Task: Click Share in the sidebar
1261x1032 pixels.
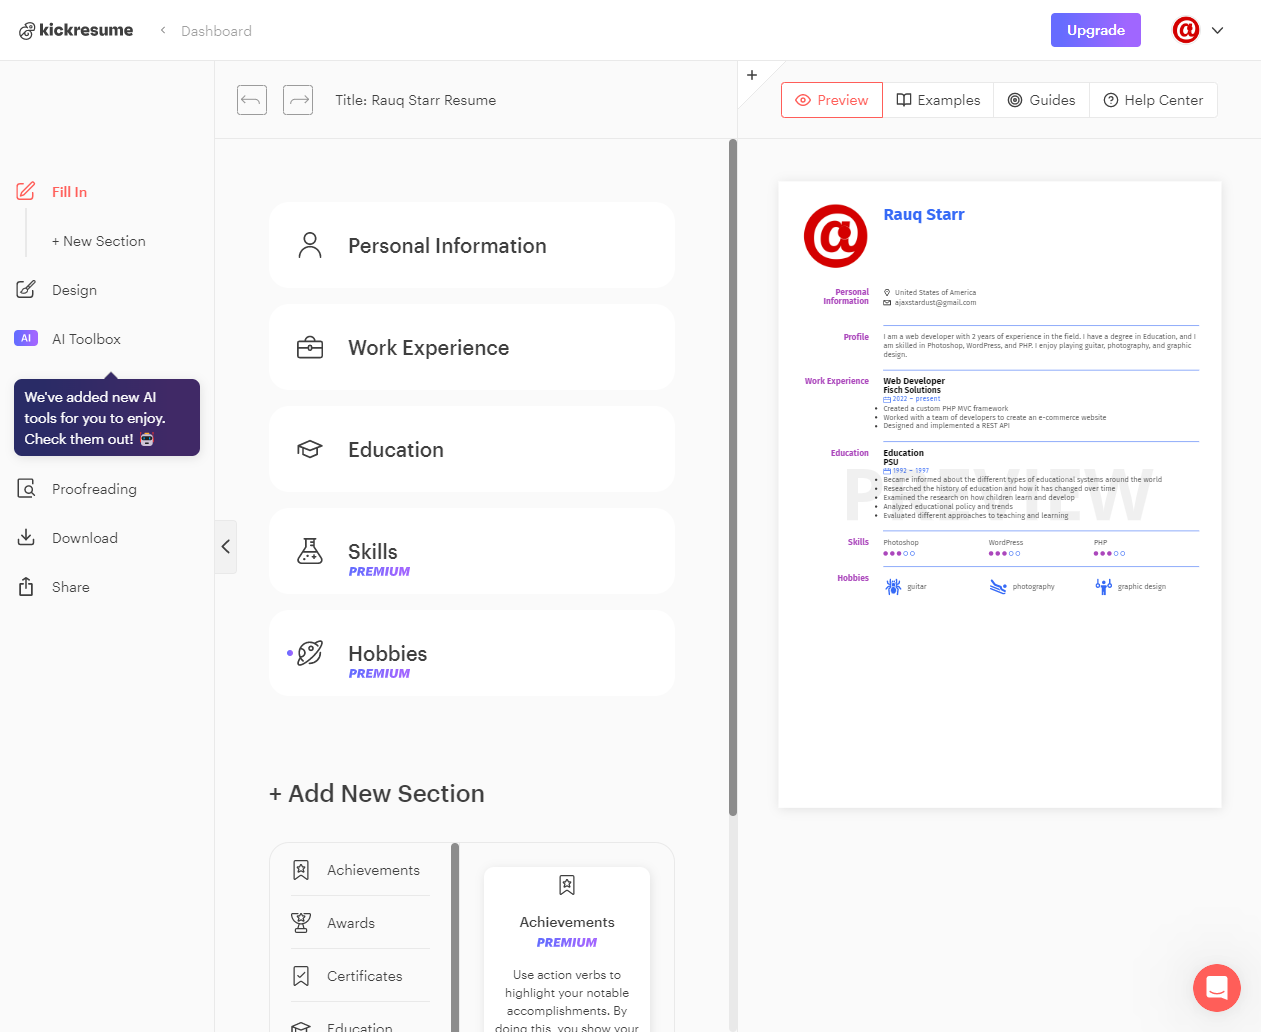Action: [70, 587]
